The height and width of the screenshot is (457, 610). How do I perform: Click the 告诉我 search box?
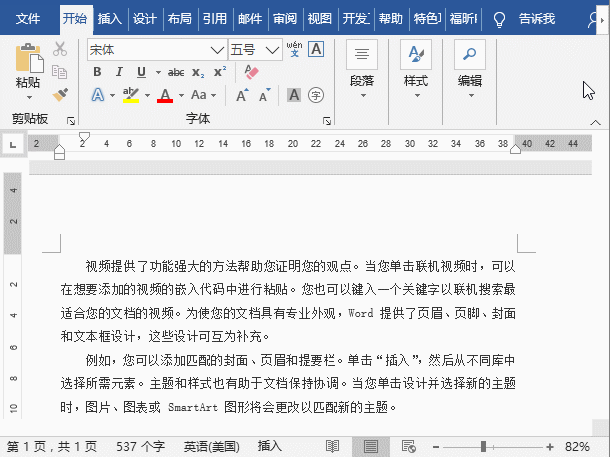pos(536,18)
